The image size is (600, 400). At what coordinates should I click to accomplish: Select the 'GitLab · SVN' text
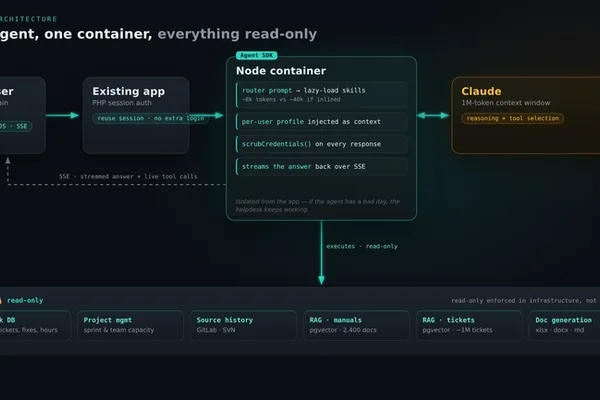[x=216, y=330]
